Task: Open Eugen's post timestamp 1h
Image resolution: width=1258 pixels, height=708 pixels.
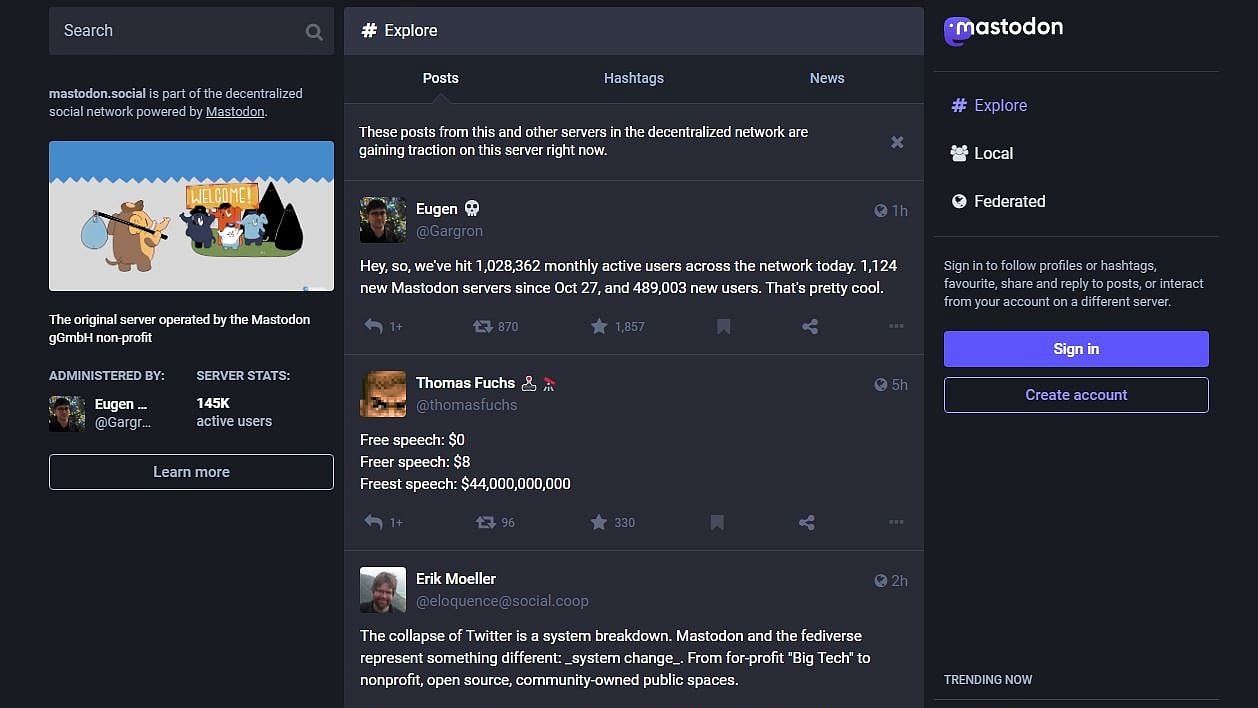Action: (x=891, y=211)
